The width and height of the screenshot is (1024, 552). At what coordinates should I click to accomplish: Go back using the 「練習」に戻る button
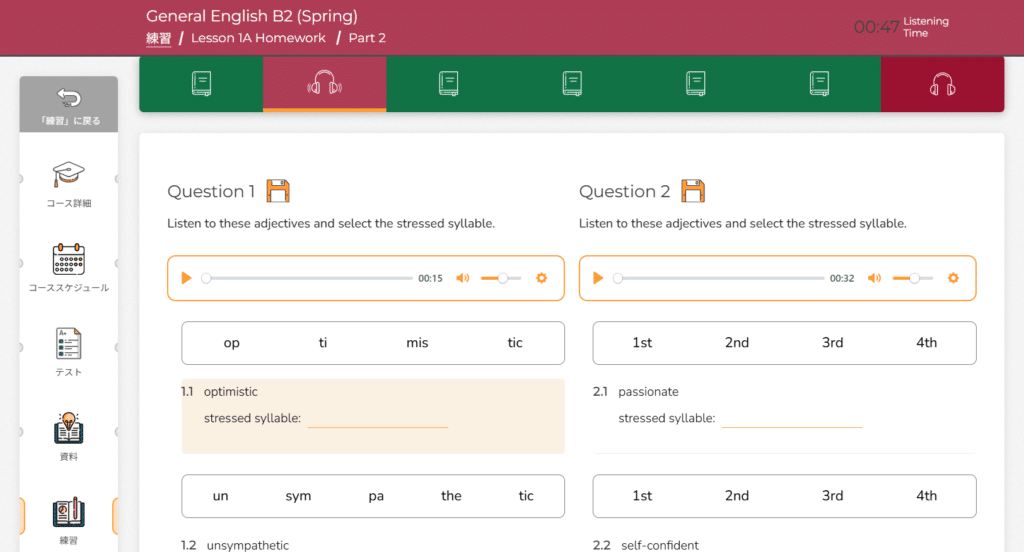tap(68, 105)
